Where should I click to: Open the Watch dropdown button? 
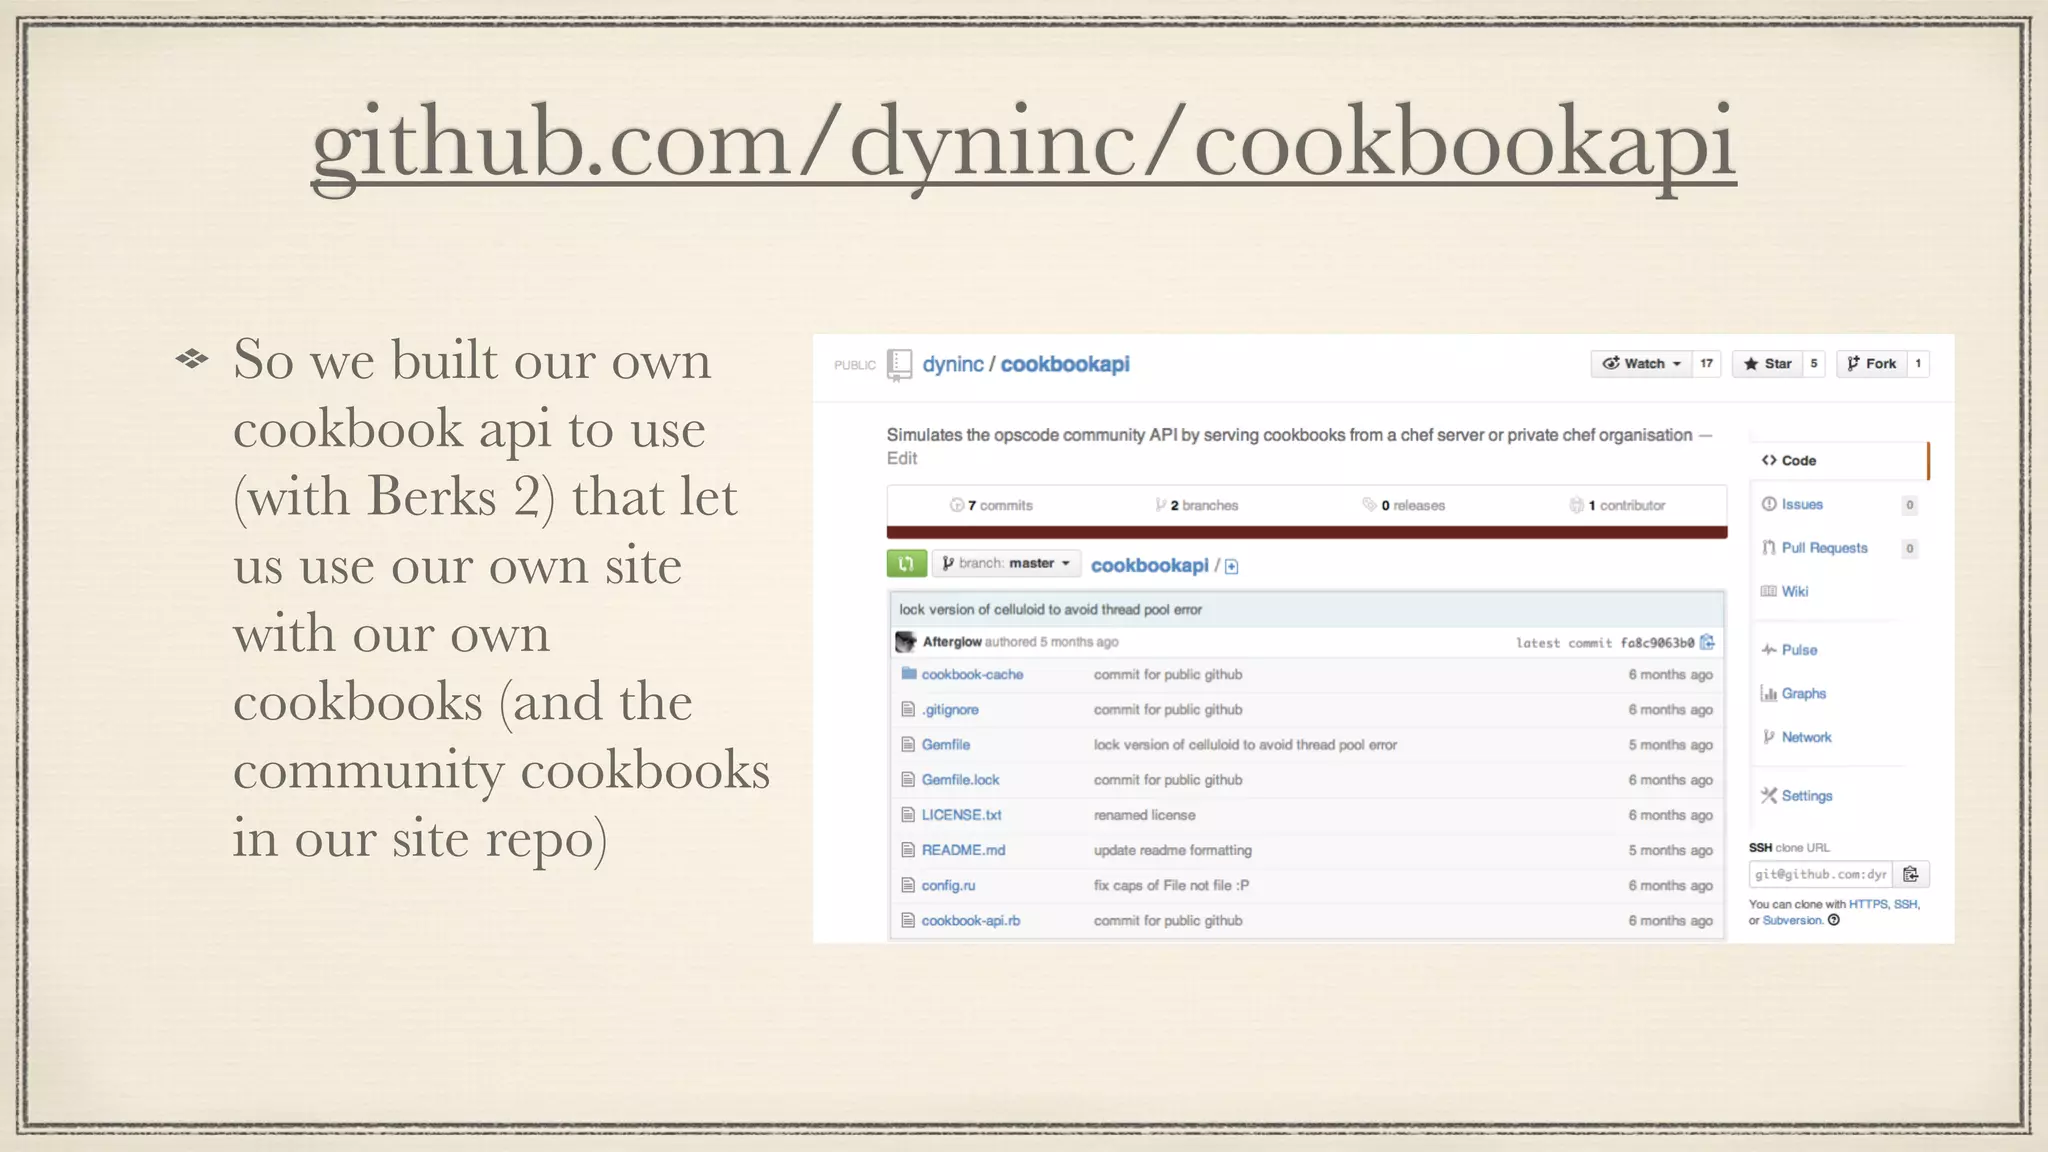click(x=1641, y=364)
